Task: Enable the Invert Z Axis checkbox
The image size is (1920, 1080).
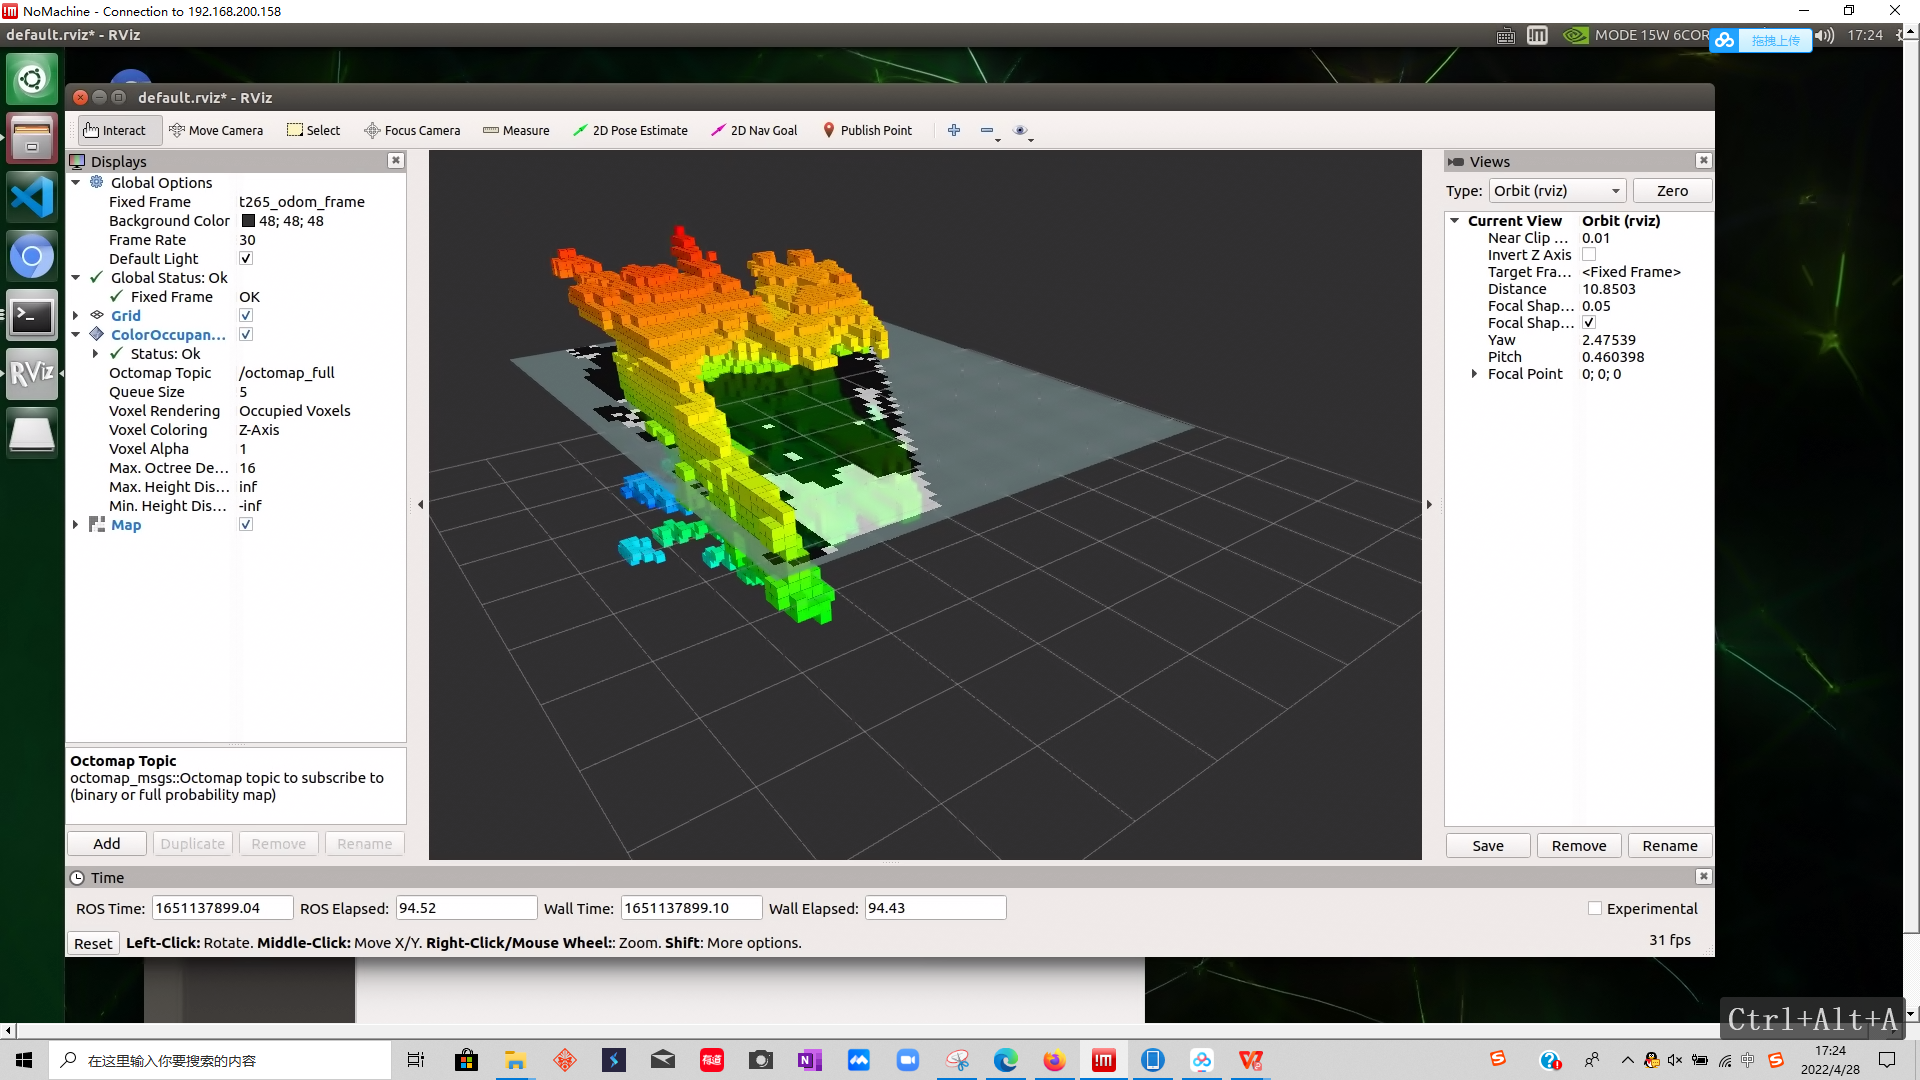Action: pos(1589,255)
